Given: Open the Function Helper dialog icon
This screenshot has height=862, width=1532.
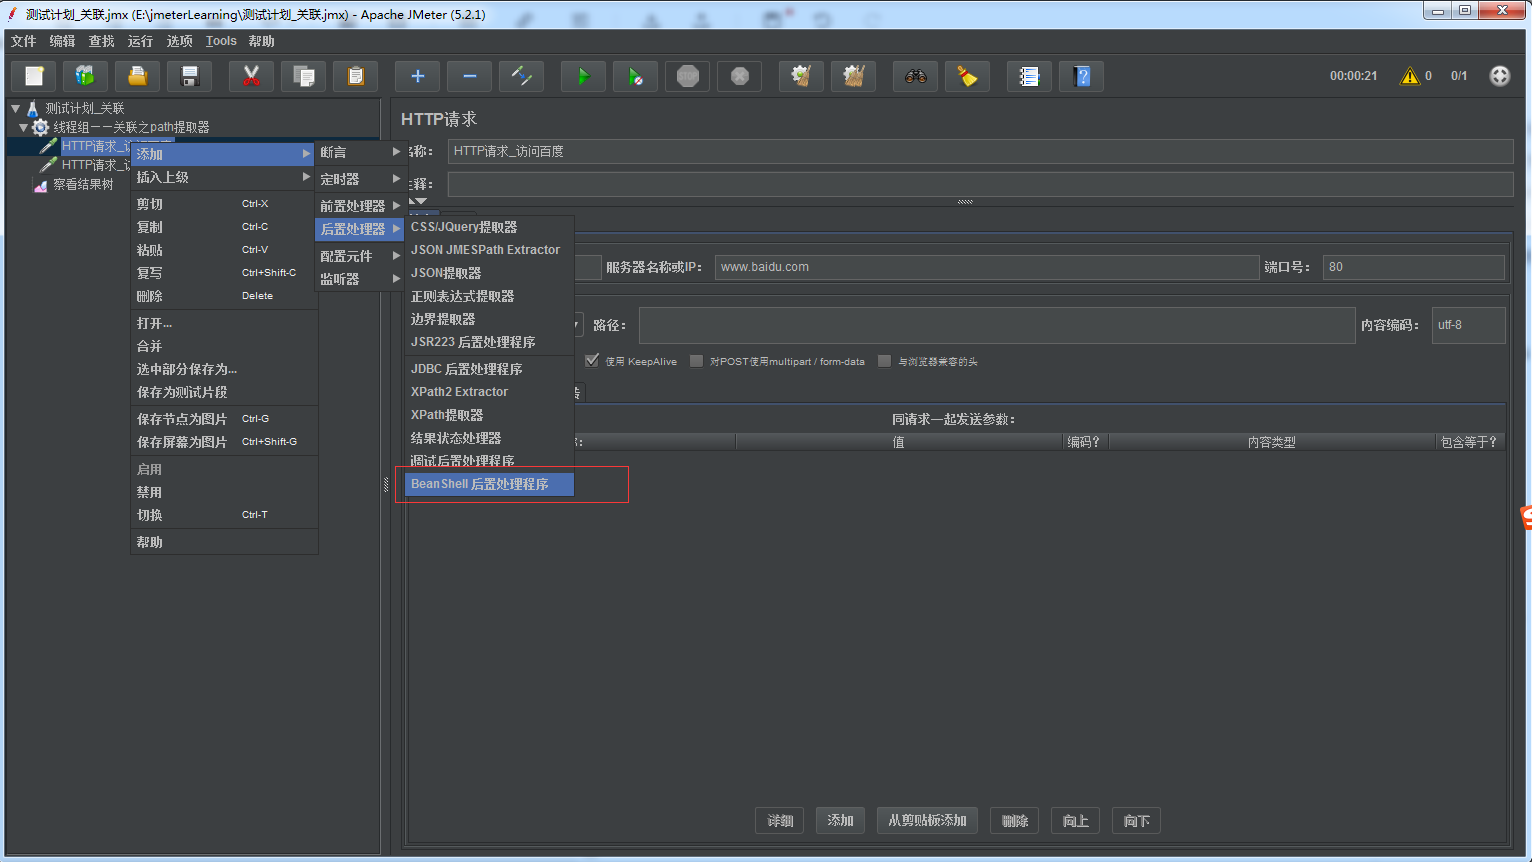Looking at the screenshot, I should tap(1029, 76).
